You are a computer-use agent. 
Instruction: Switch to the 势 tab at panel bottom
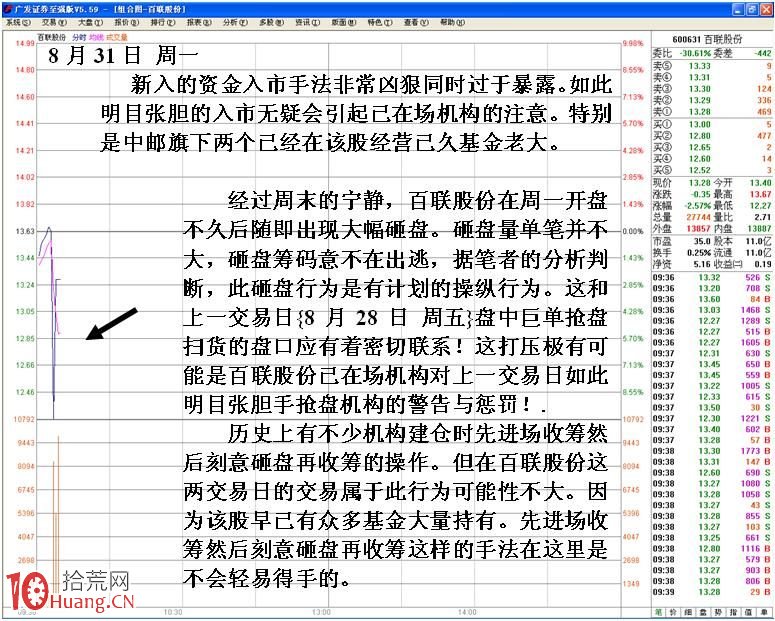click(x=719, y=612)
